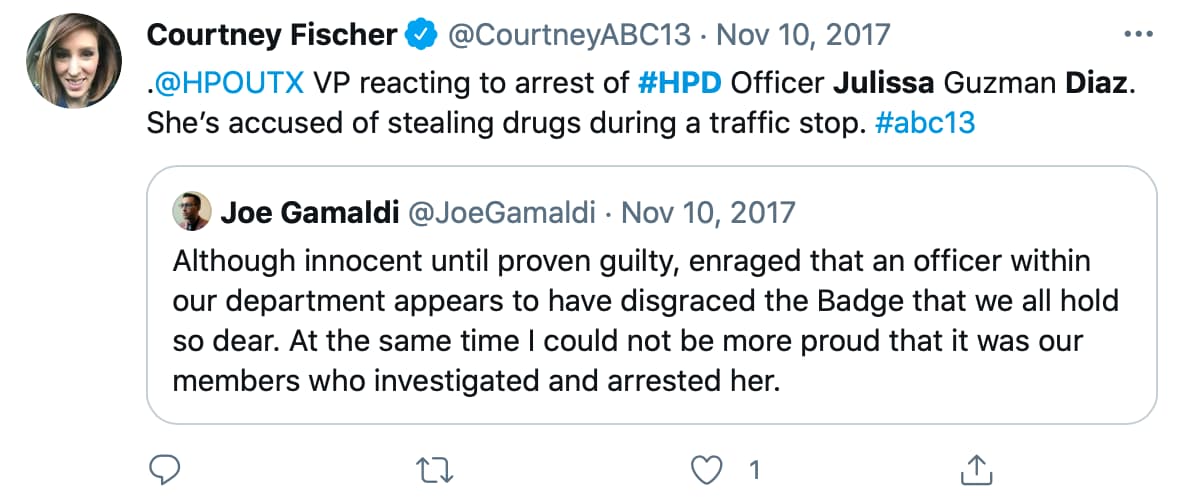Click the share tweet icon
The height and width of the screenshot is (504, 1180).
[976, 468]
